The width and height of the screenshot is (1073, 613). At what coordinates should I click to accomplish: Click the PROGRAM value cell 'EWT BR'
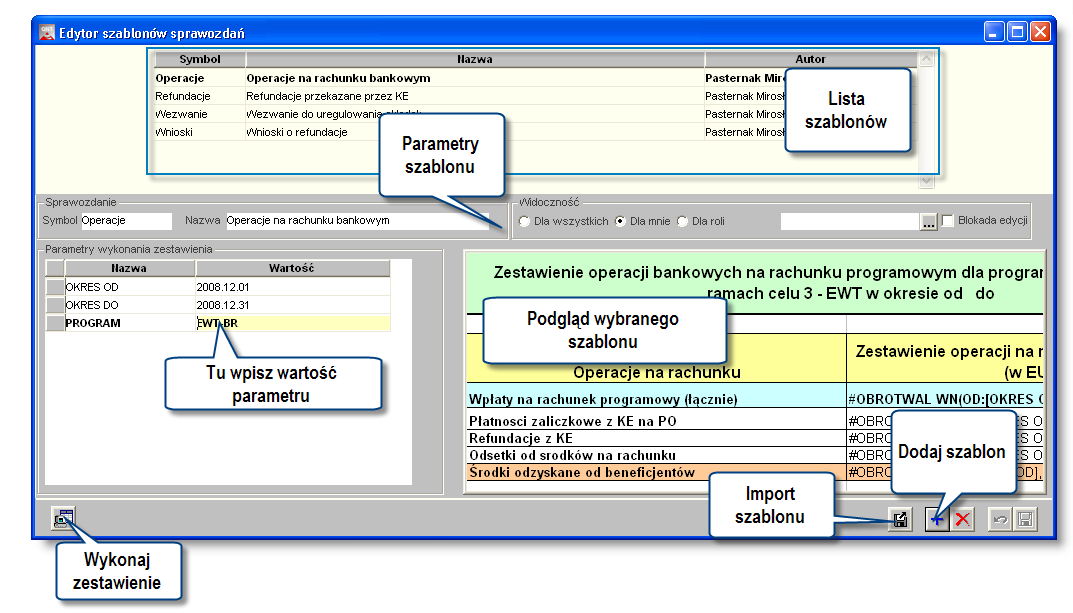tap(292, 323)
